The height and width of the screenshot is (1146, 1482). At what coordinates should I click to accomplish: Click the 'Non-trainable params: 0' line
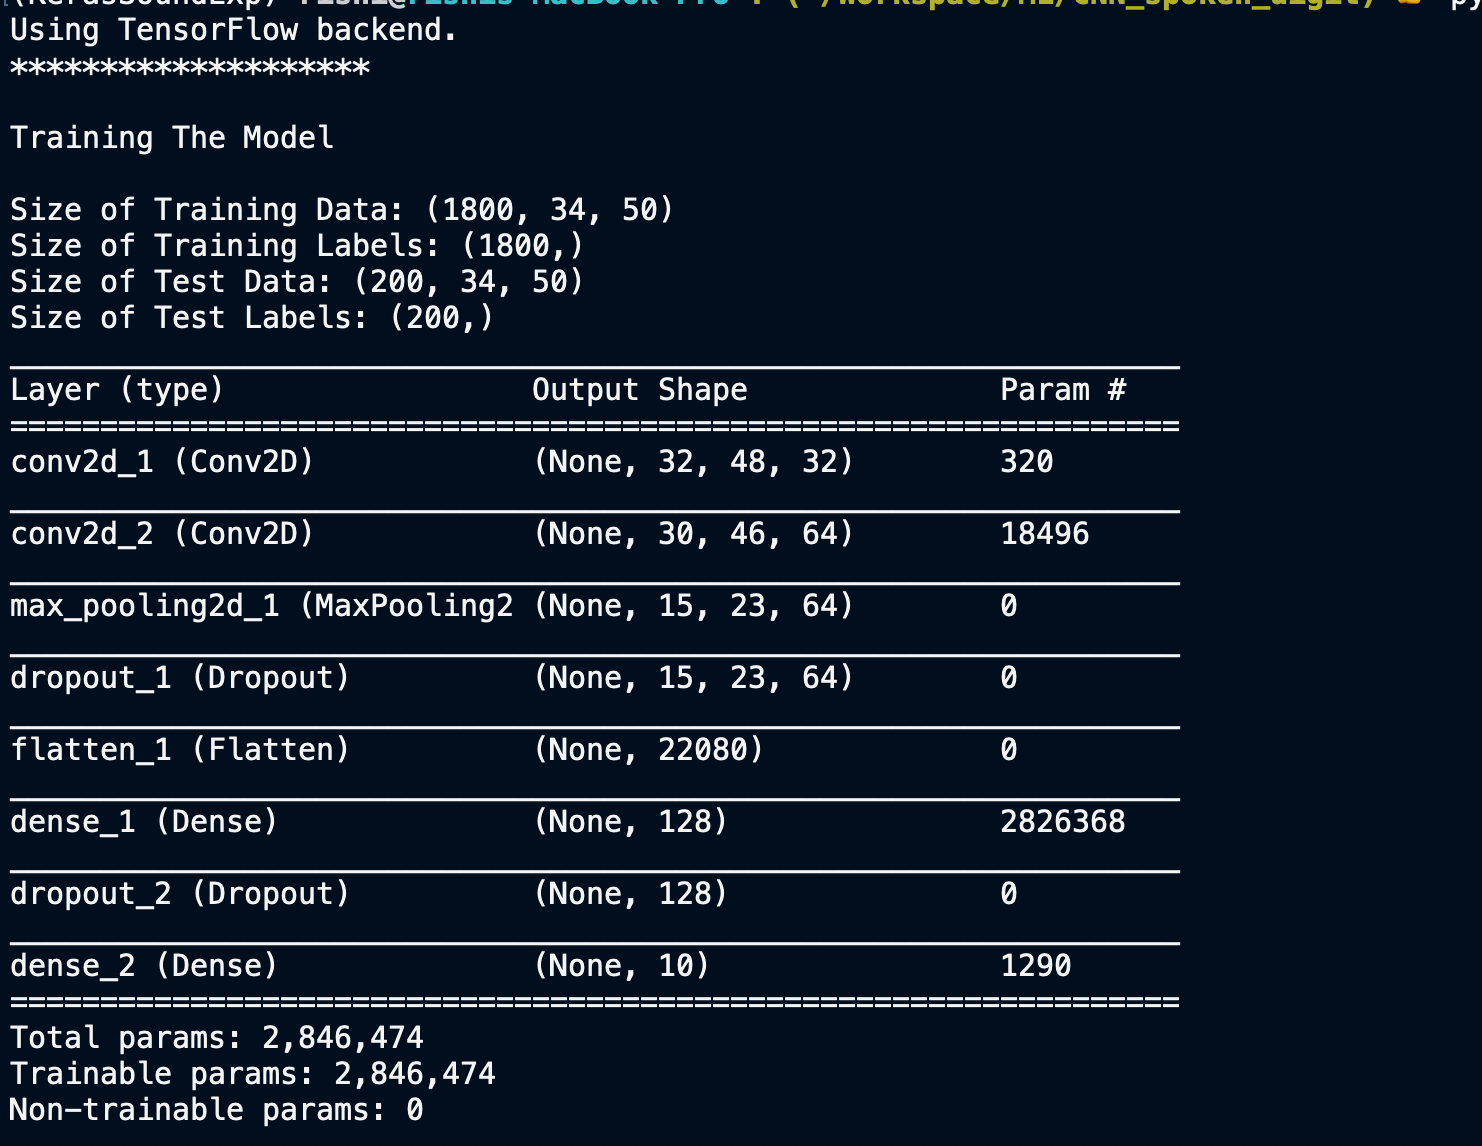(x=217, y=1110)
